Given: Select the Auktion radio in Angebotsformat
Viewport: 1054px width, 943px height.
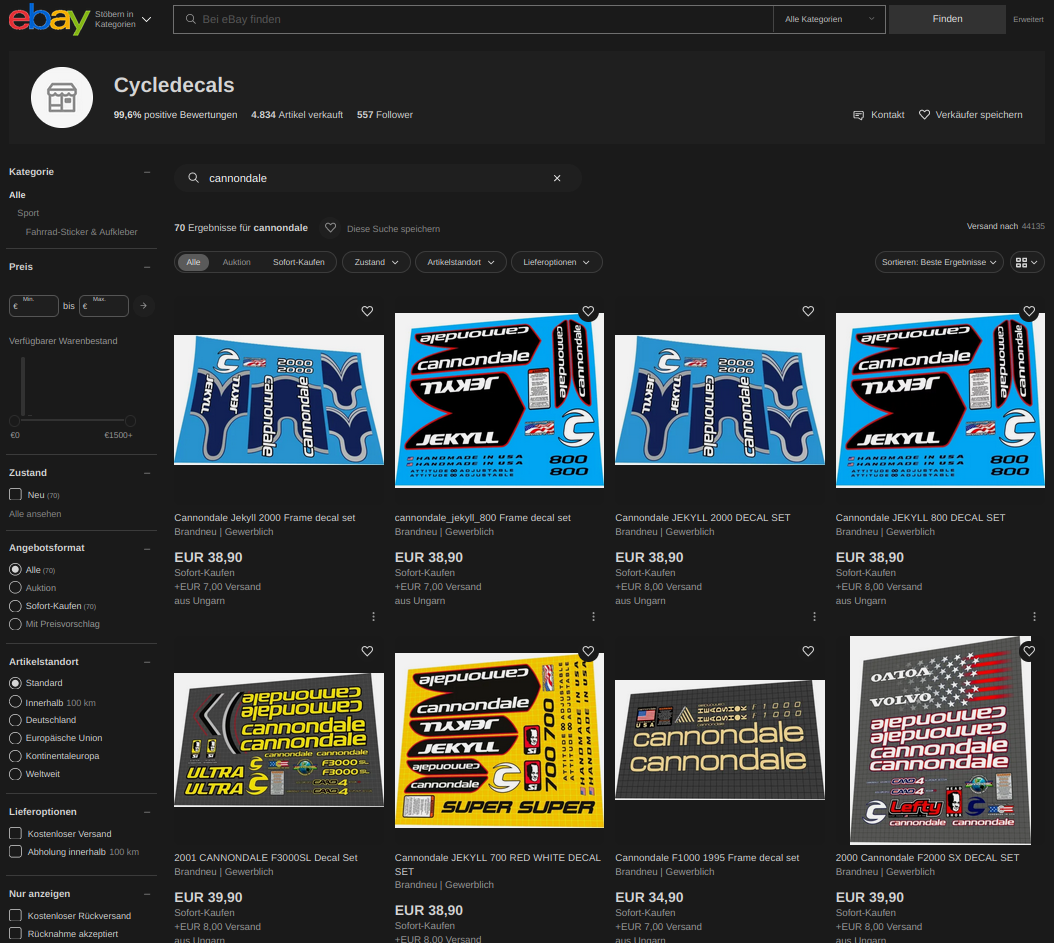Looking at the screenshot, I should click(x=15, y=587).
